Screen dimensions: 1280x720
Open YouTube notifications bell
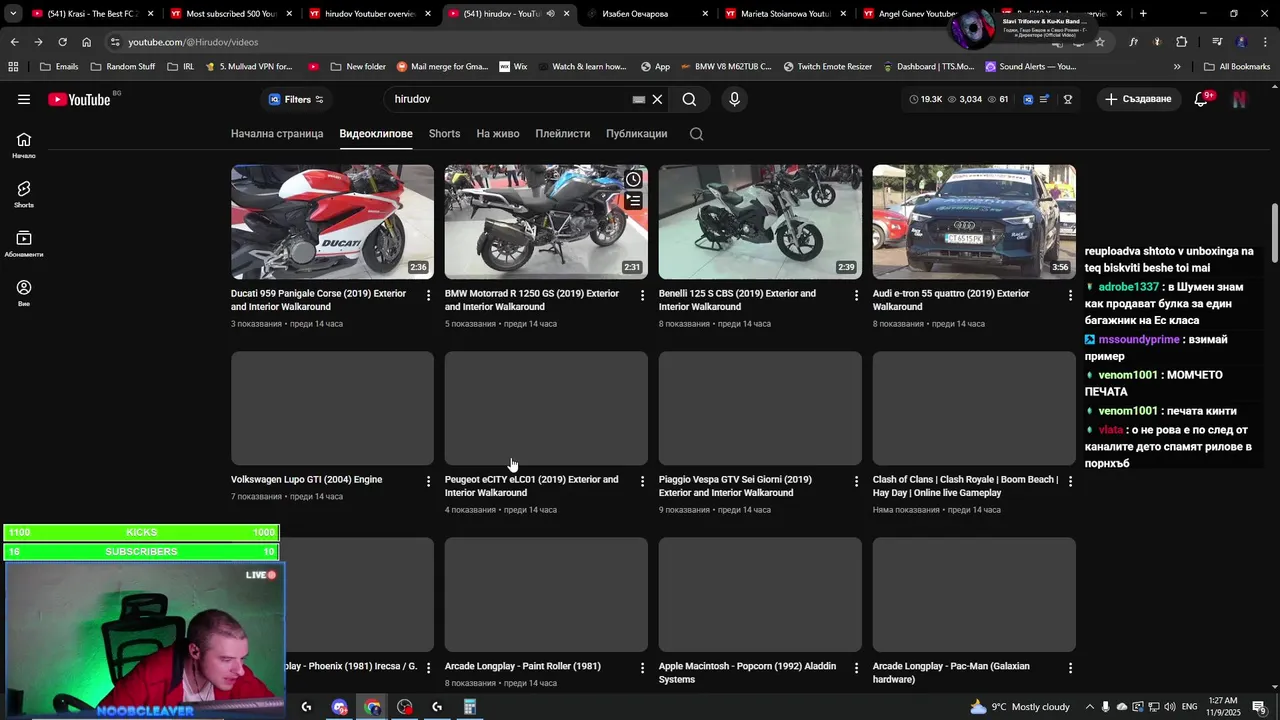pos(1201,99)
